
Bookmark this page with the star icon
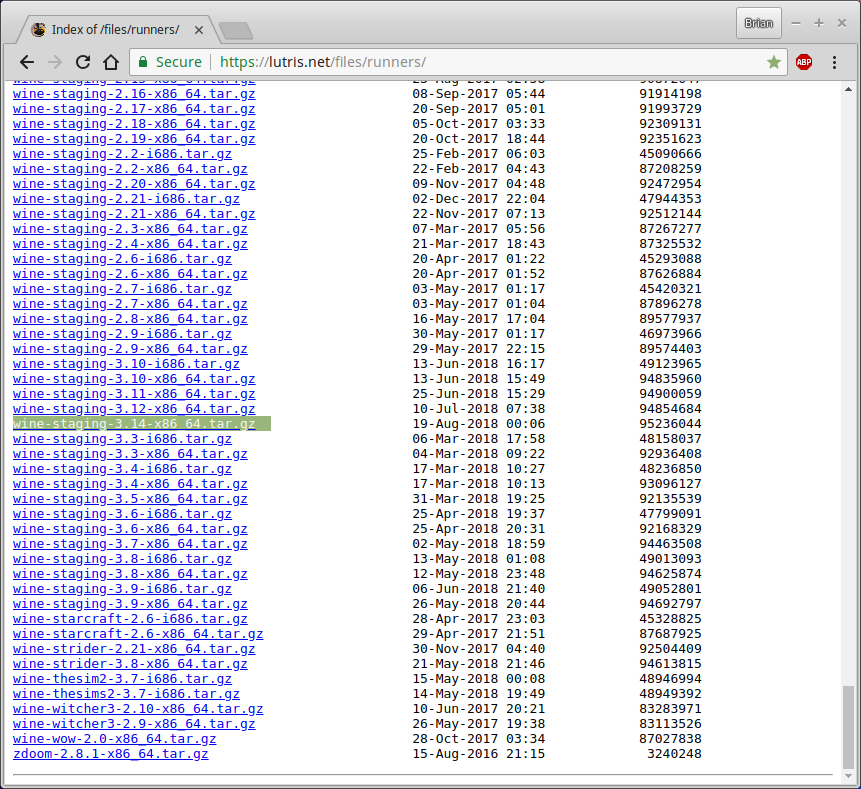coord(774,62)
